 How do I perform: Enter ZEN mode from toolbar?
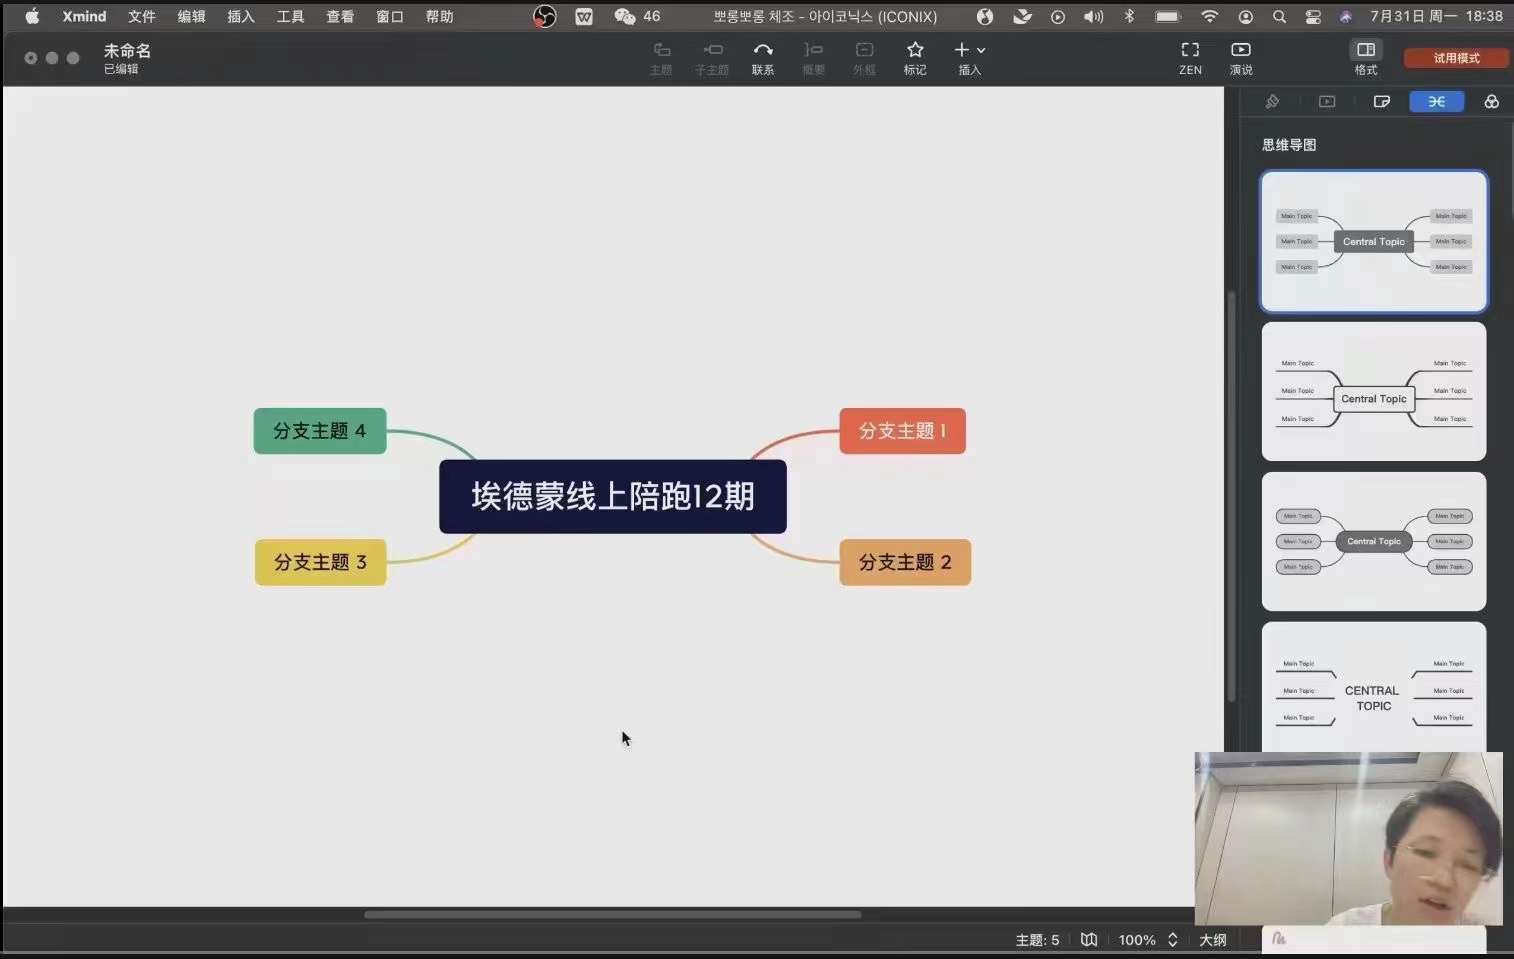click(1190, 58)
